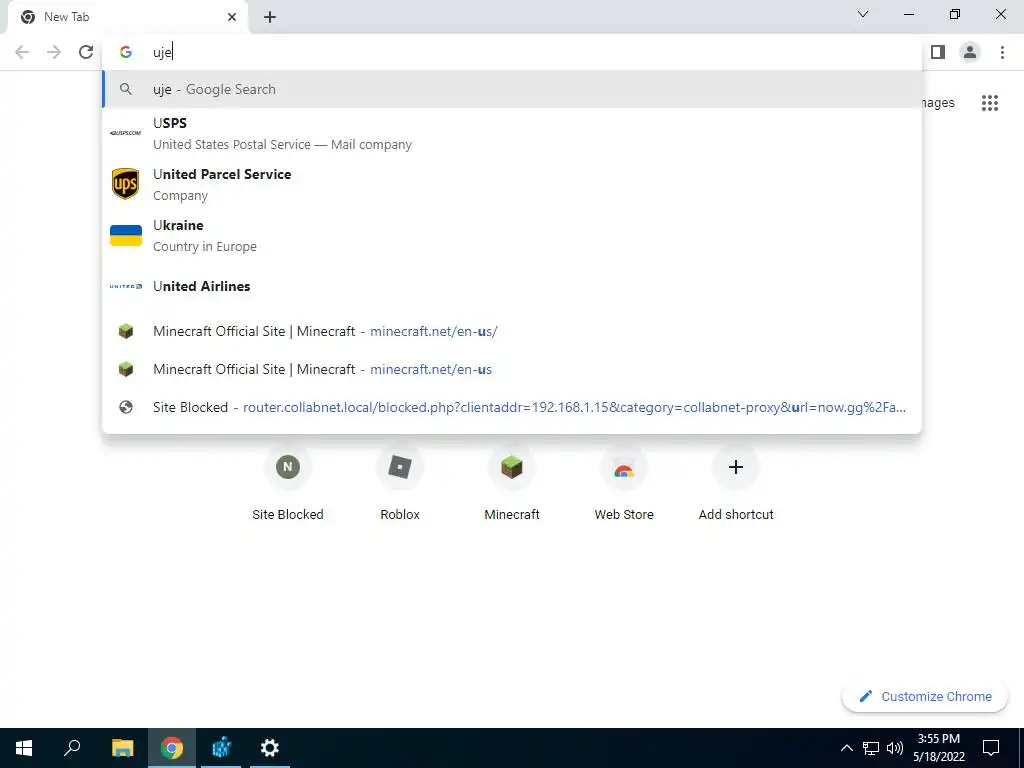This screenshot has height=768, width=1024.
Task: Click the Add shortcut plus tile
Action: [x=736, y=483]
